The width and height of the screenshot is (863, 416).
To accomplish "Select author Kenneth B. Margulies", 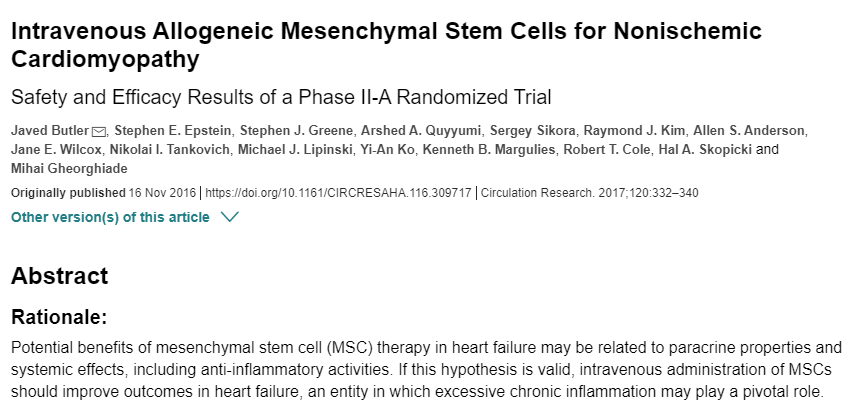I will pyautogui.click(x=489, y=150).
